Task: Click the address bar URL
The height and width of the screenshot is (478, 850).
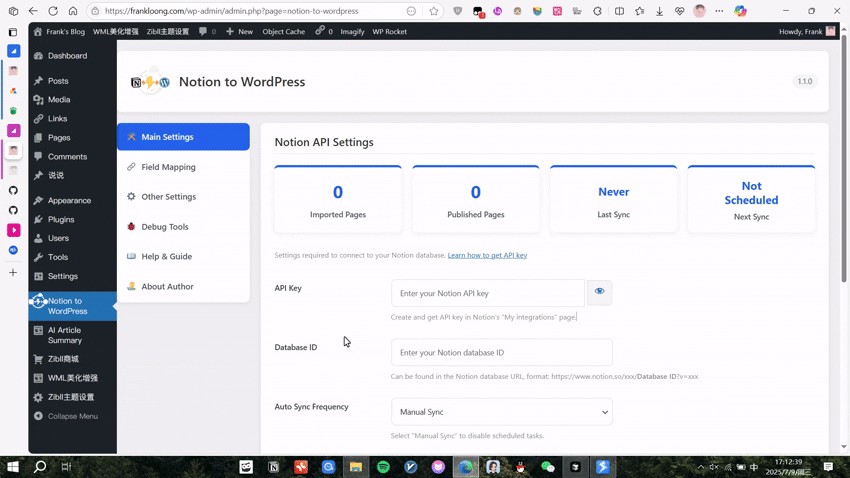Action: pos(231,11)
